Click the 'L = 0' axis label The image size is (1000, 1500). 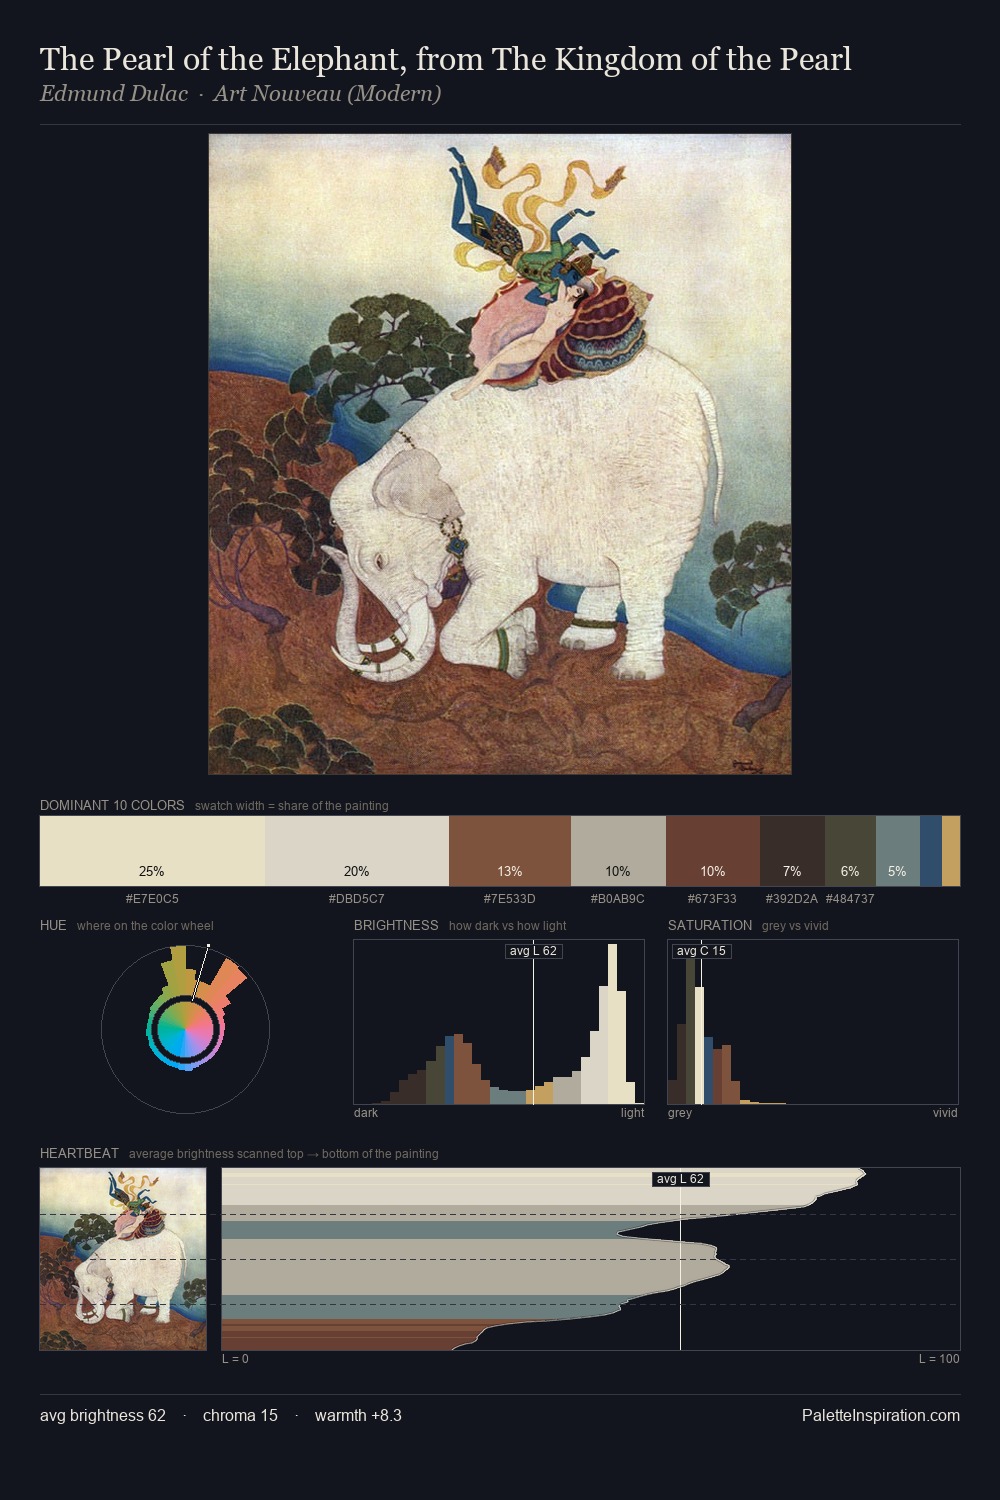(x=235, y=1359)
